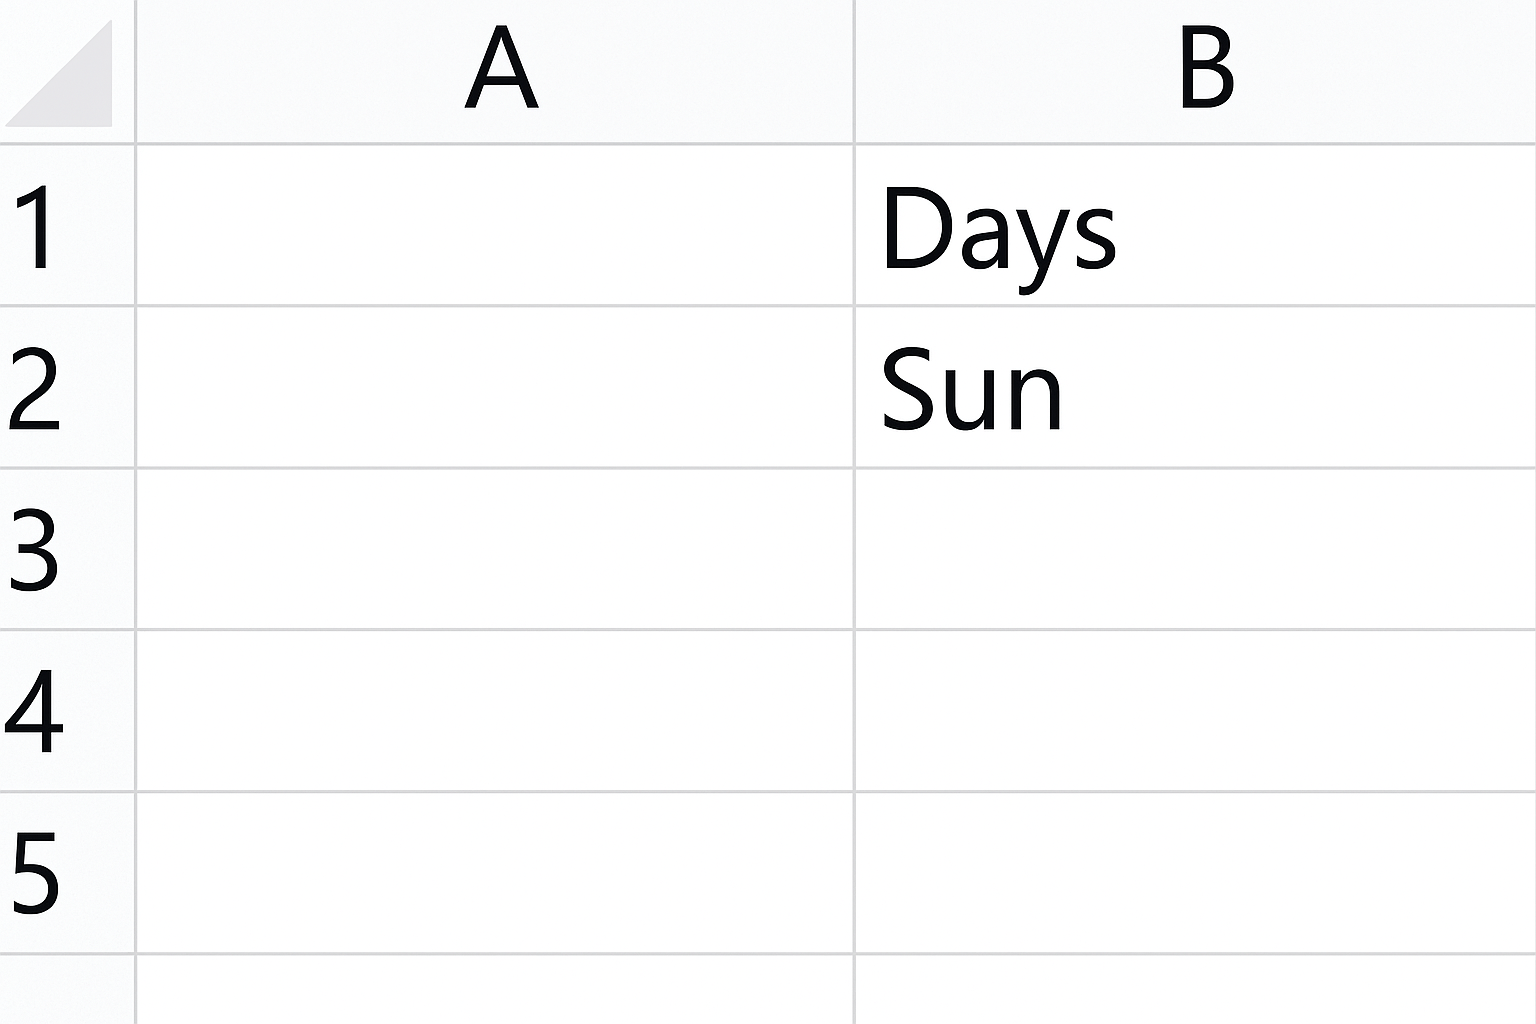Viewport: 1536px width, 1024px height.
Task: Select empty cell A2
Action: 495,387
